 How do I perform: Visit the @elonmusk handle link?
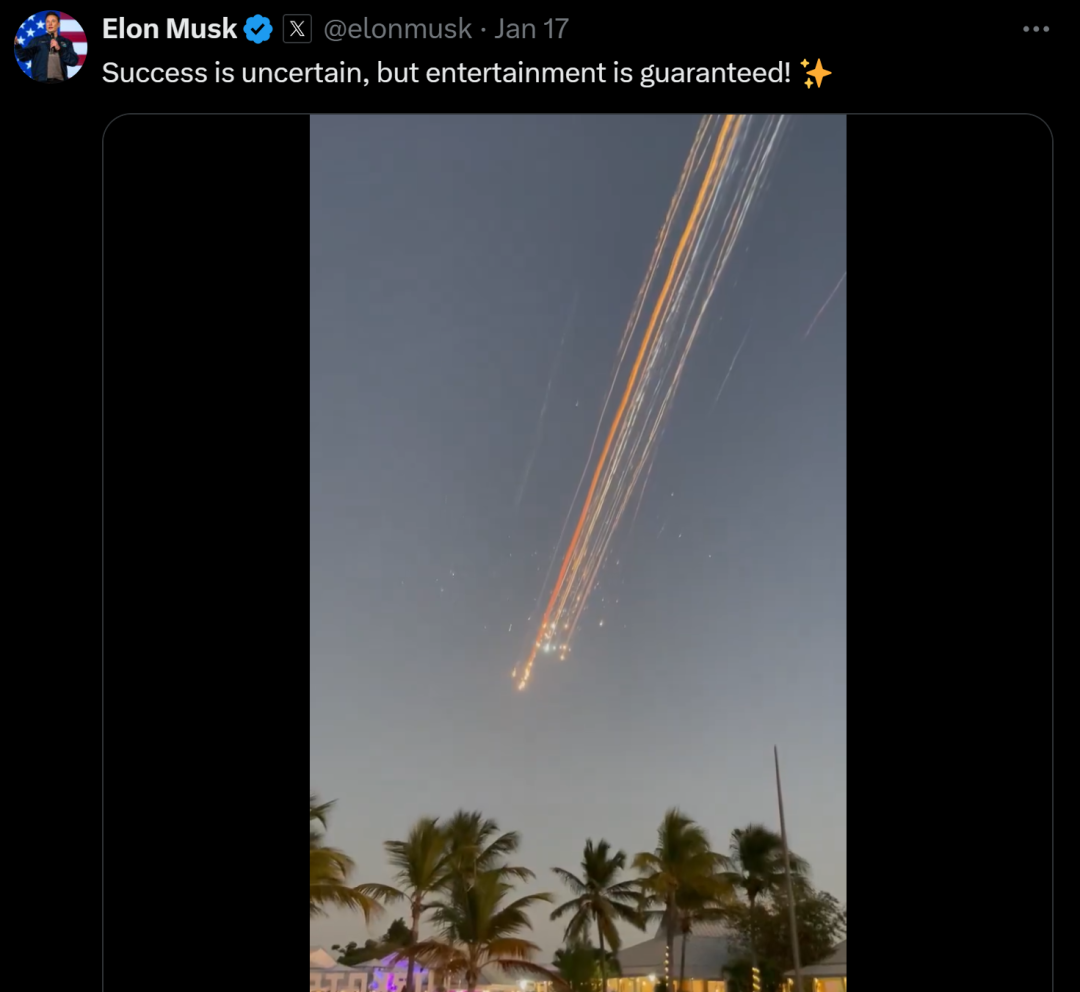(x=397, y=29)
